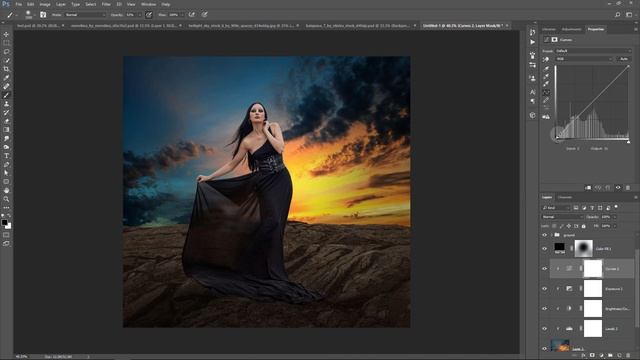This screenshot has width=640, height=360.
Task: Select the Rectangular Marquee tool
Action: point(6,43)
